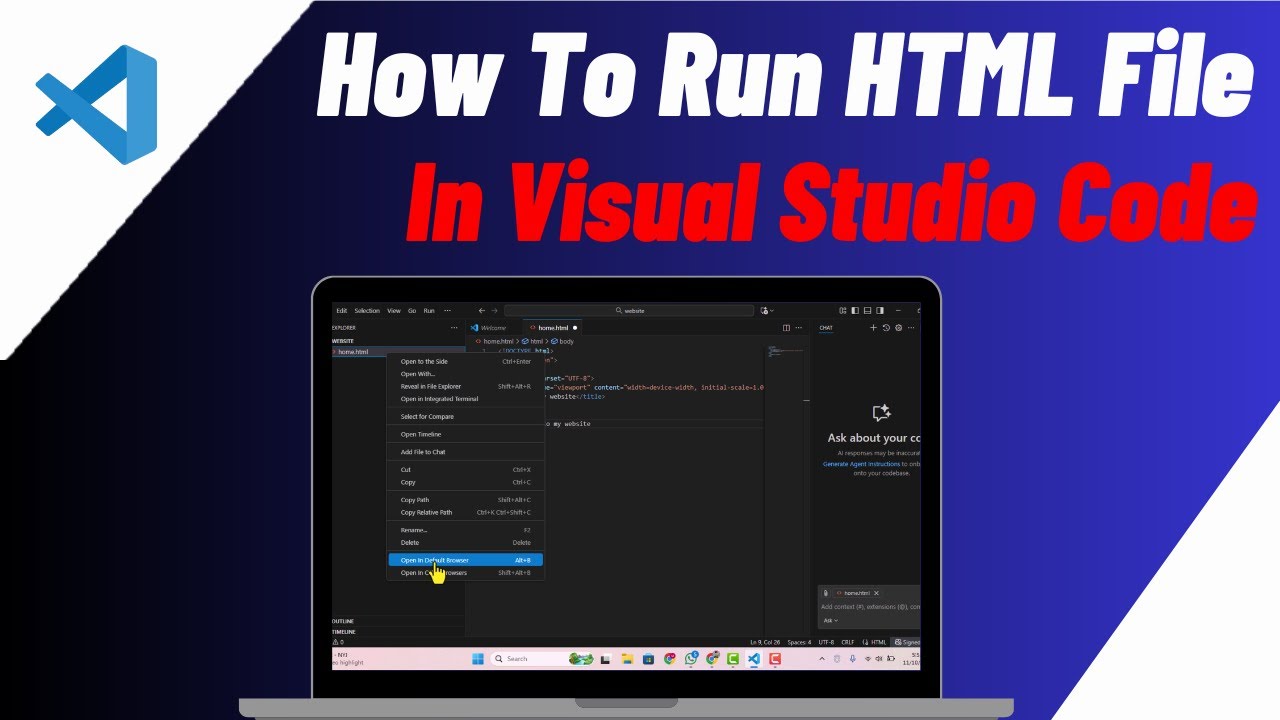Toggle the primary side bar
The image size is (1280, 720).
coord(855,311)
